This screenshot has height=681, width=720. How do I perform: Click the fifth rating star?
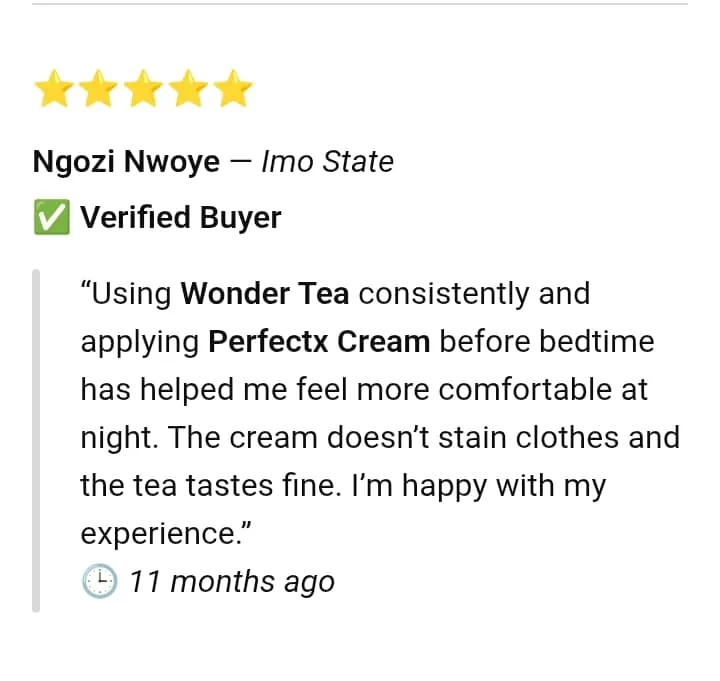point(234,89)
